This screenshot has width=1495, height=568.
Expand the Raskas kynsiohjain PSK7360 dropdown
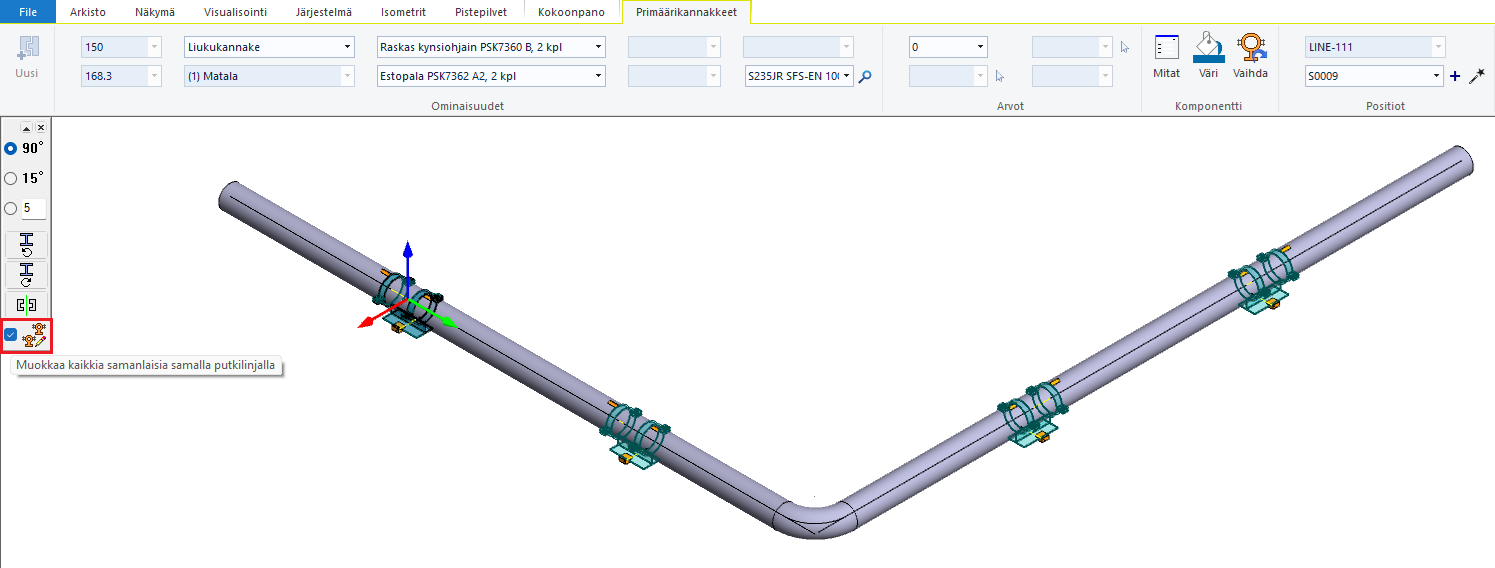coord(598,47)
